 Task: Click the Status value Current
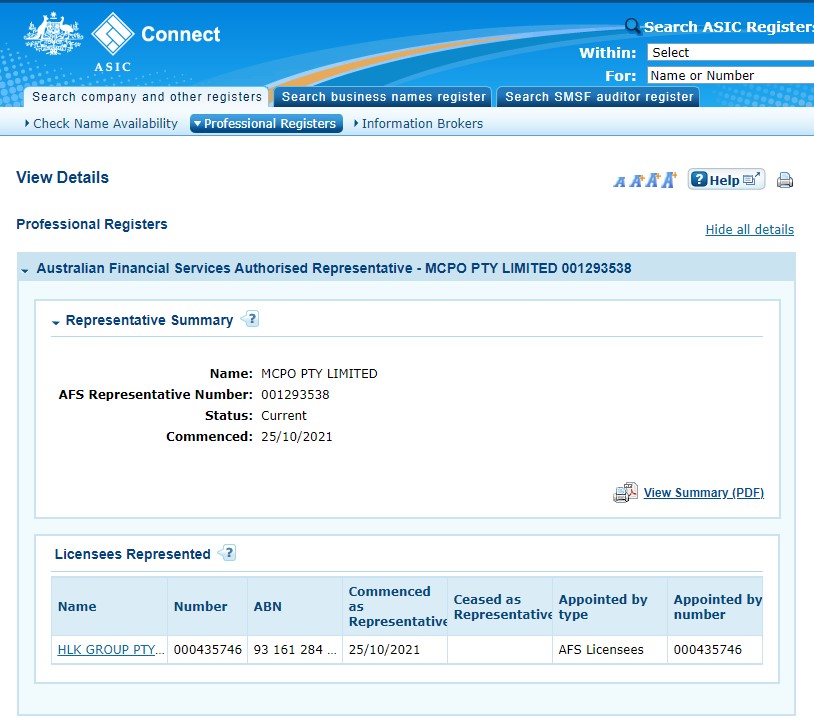tap(284, 415)
